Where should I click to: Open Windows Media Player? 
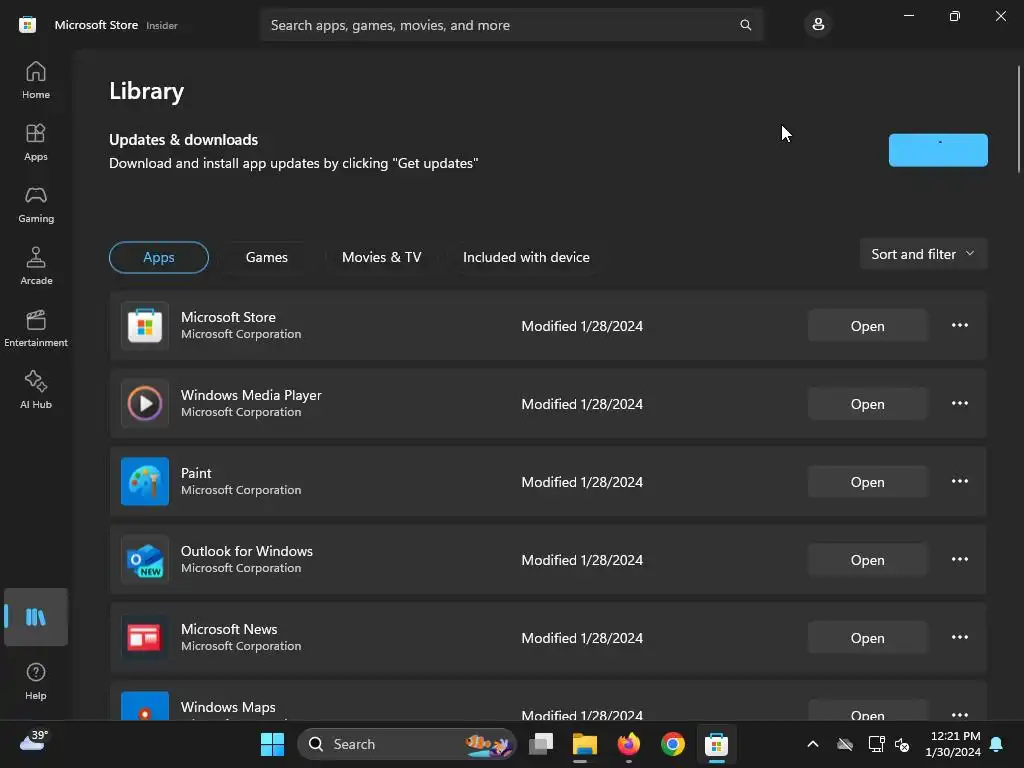[x=867, y=404]
